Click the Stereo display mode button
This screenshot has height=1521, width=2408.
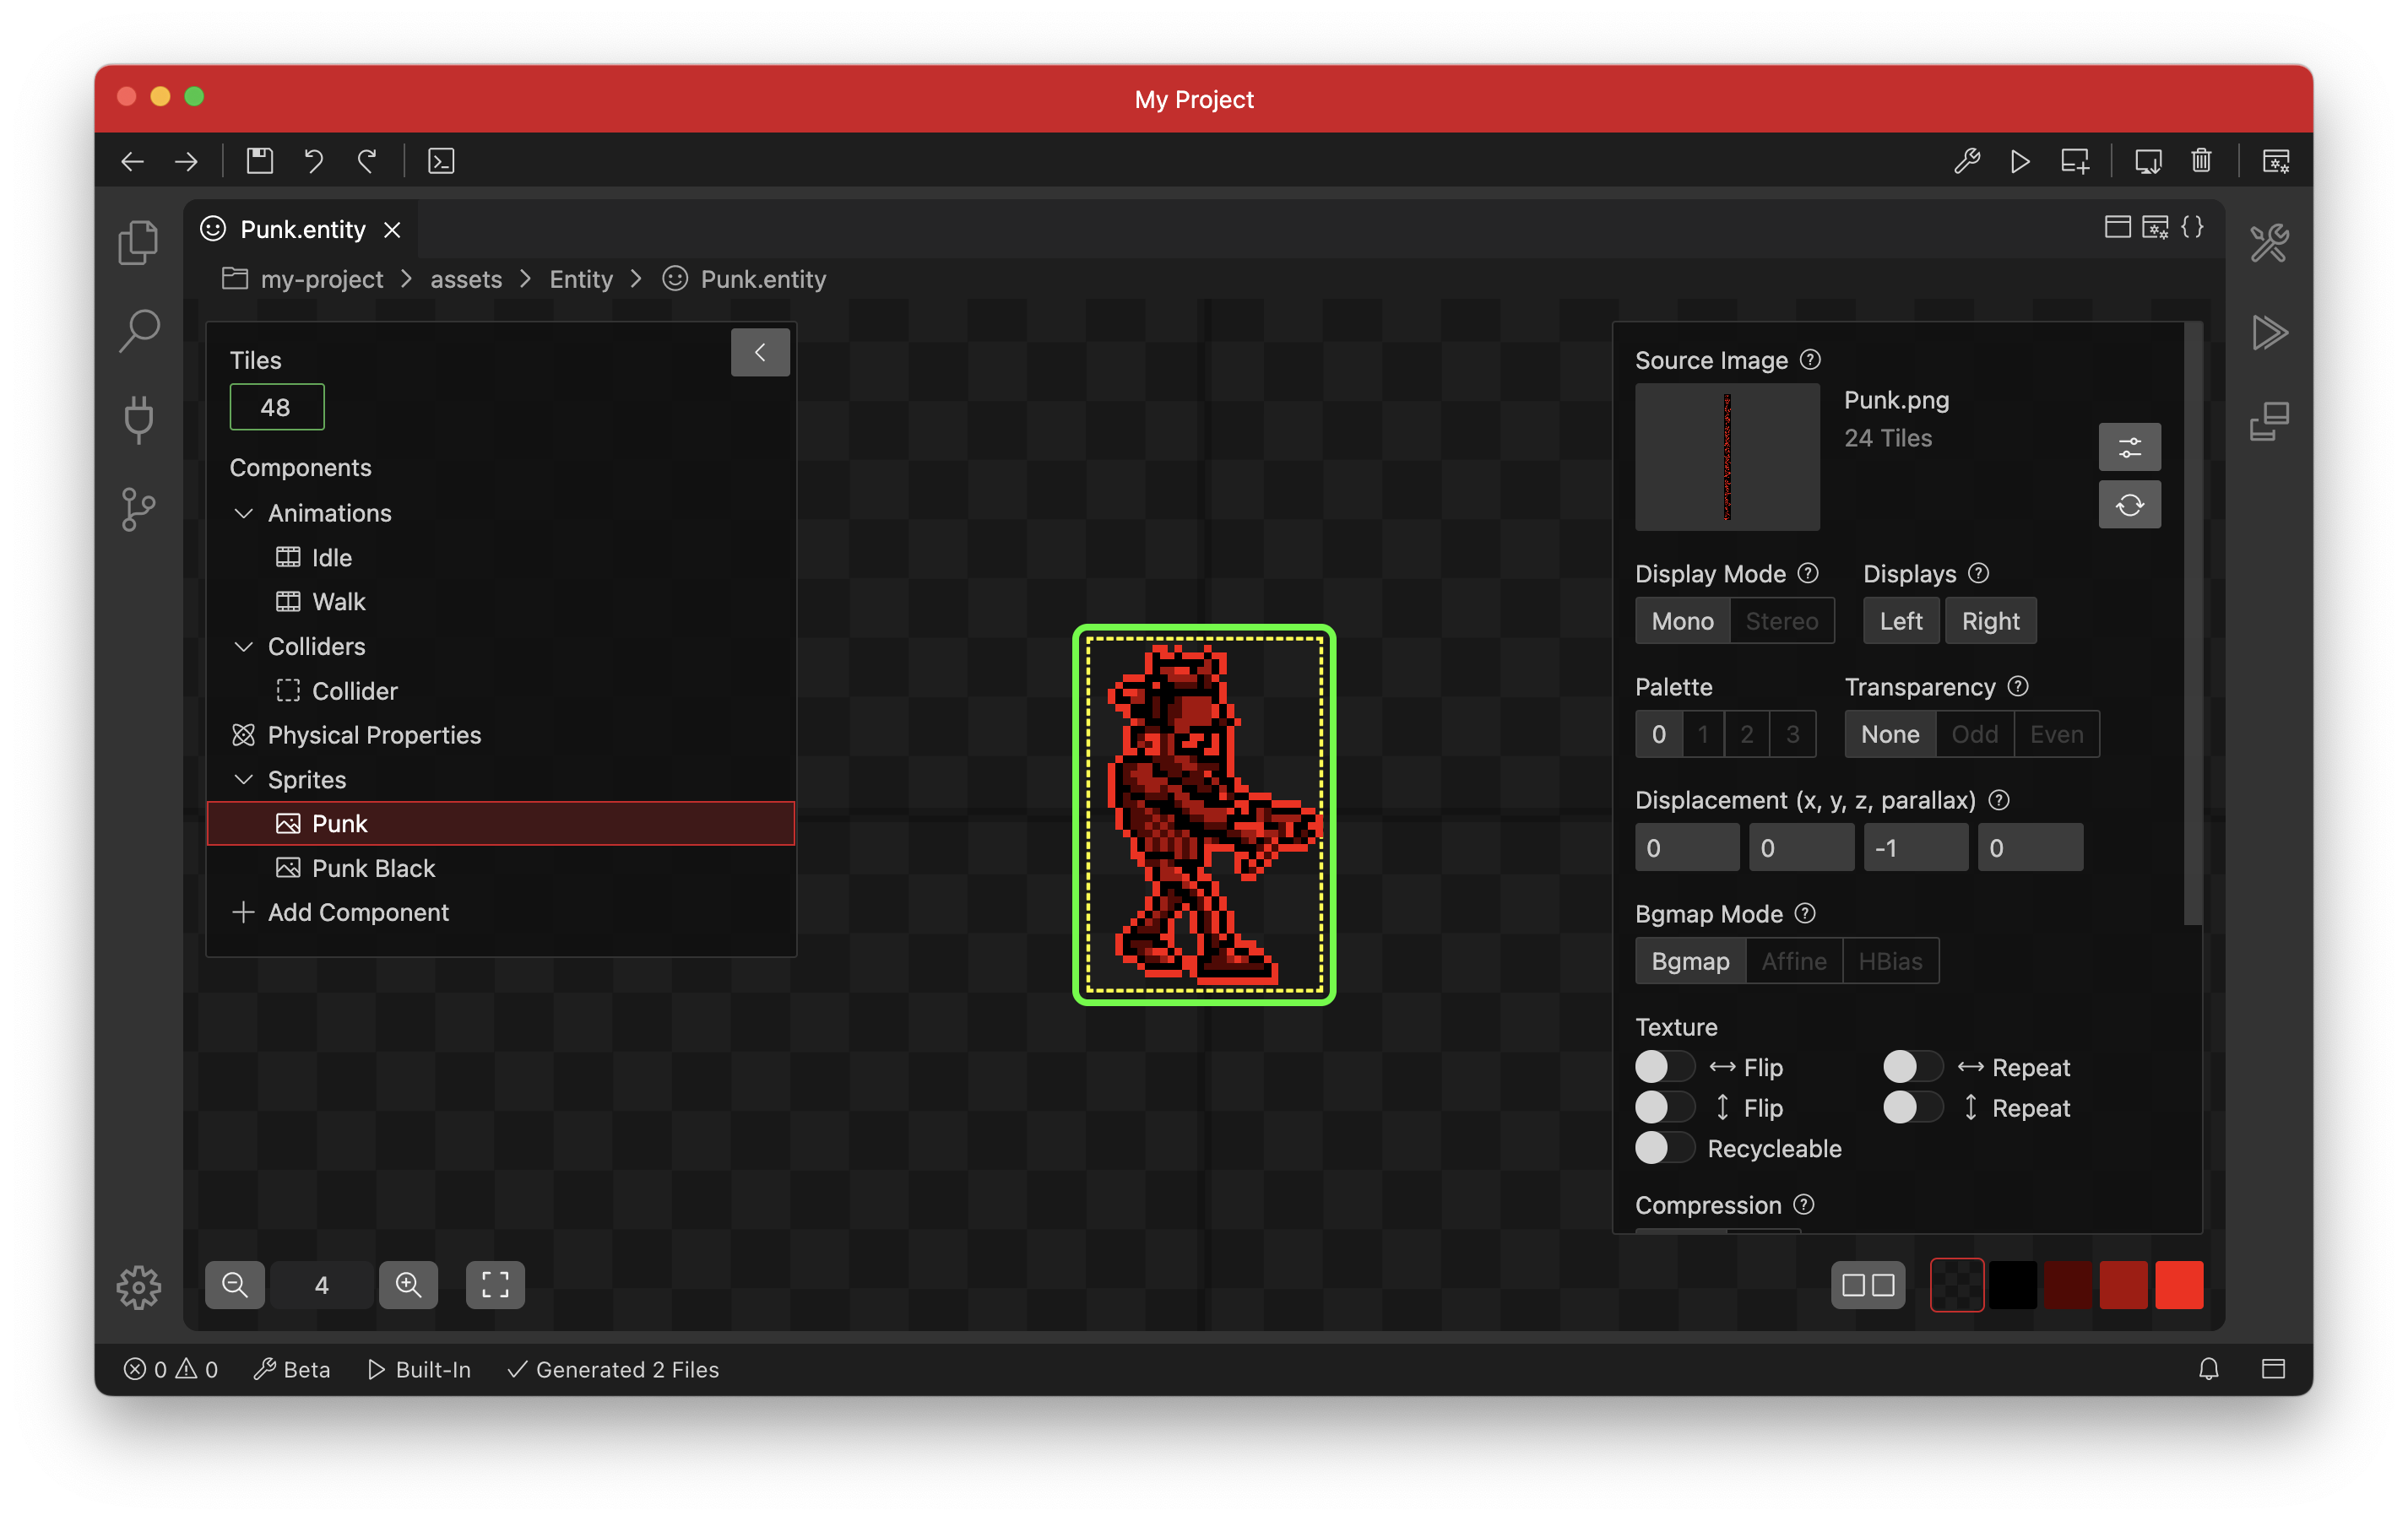coord(1782,621)
